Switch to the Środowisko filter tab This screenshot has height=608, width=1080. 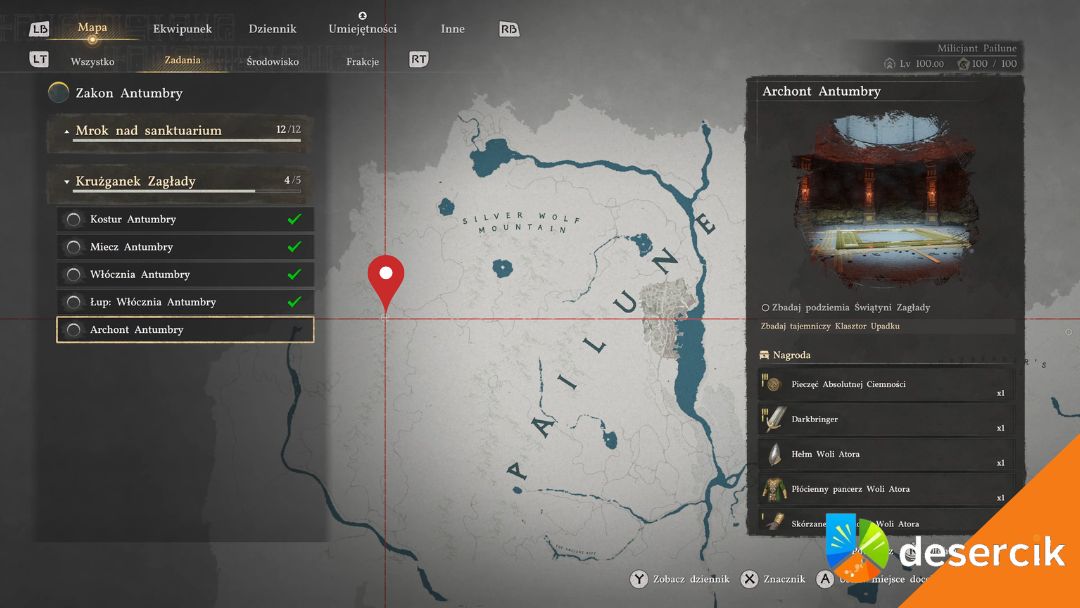(x=272, y=62)
